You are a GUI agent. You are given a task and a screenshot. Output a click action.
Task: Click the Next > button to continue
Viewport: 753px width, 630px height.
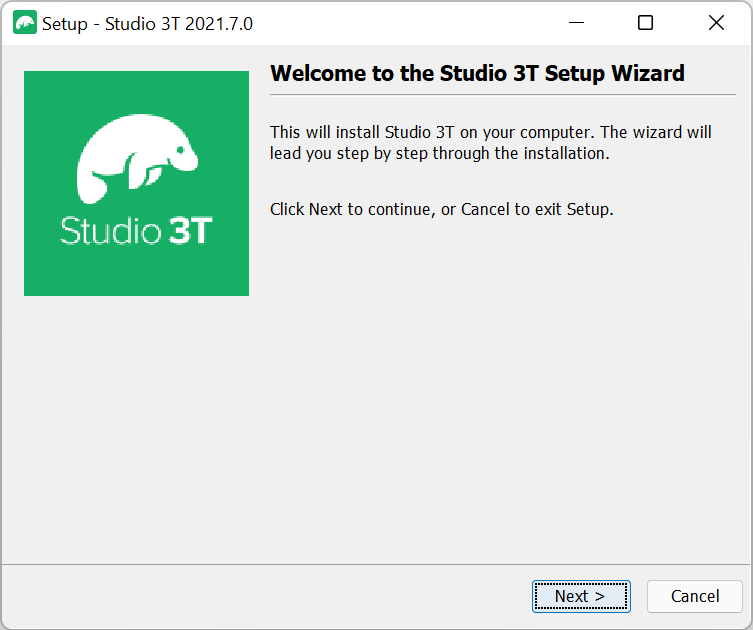(581, 596)
